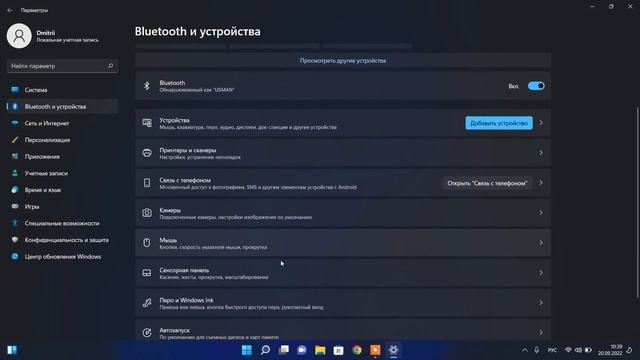640x360 pixels.
Task: Click the AutoPlay icon in the Автозапуск row
Action: click(x=147, y=332)
